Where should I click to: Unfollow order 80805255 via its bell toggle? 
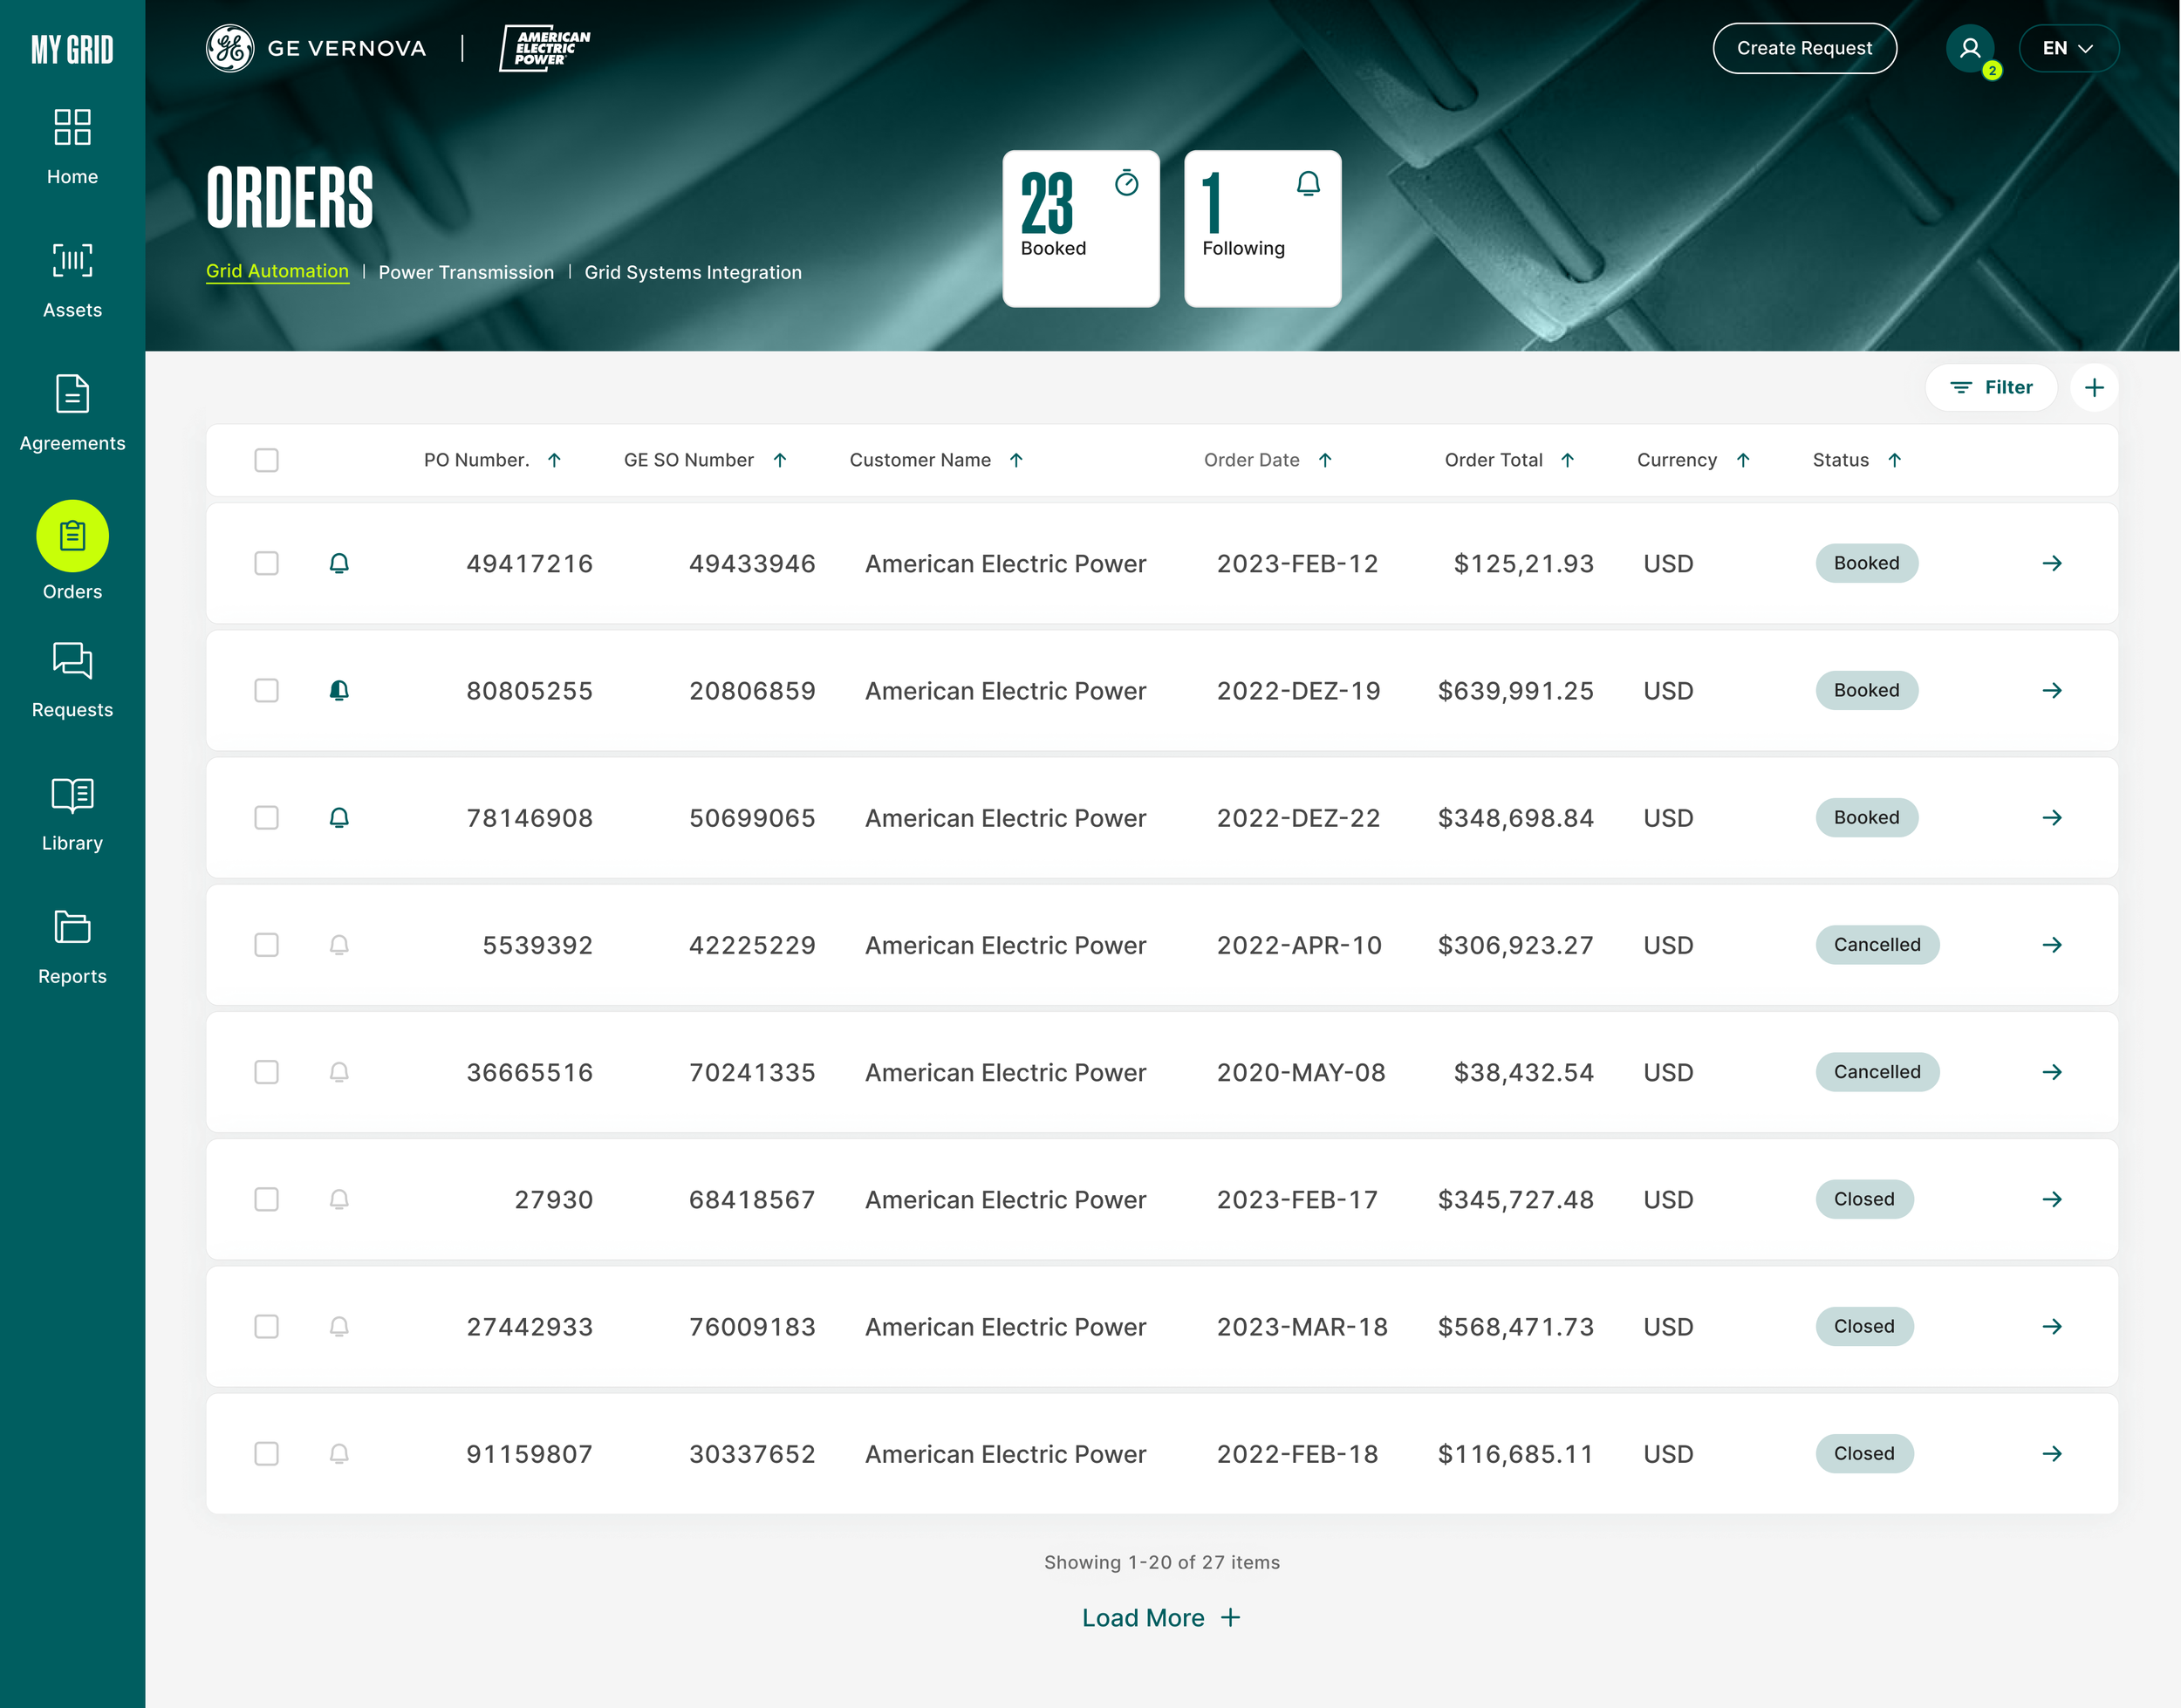(x=339, y=690)
